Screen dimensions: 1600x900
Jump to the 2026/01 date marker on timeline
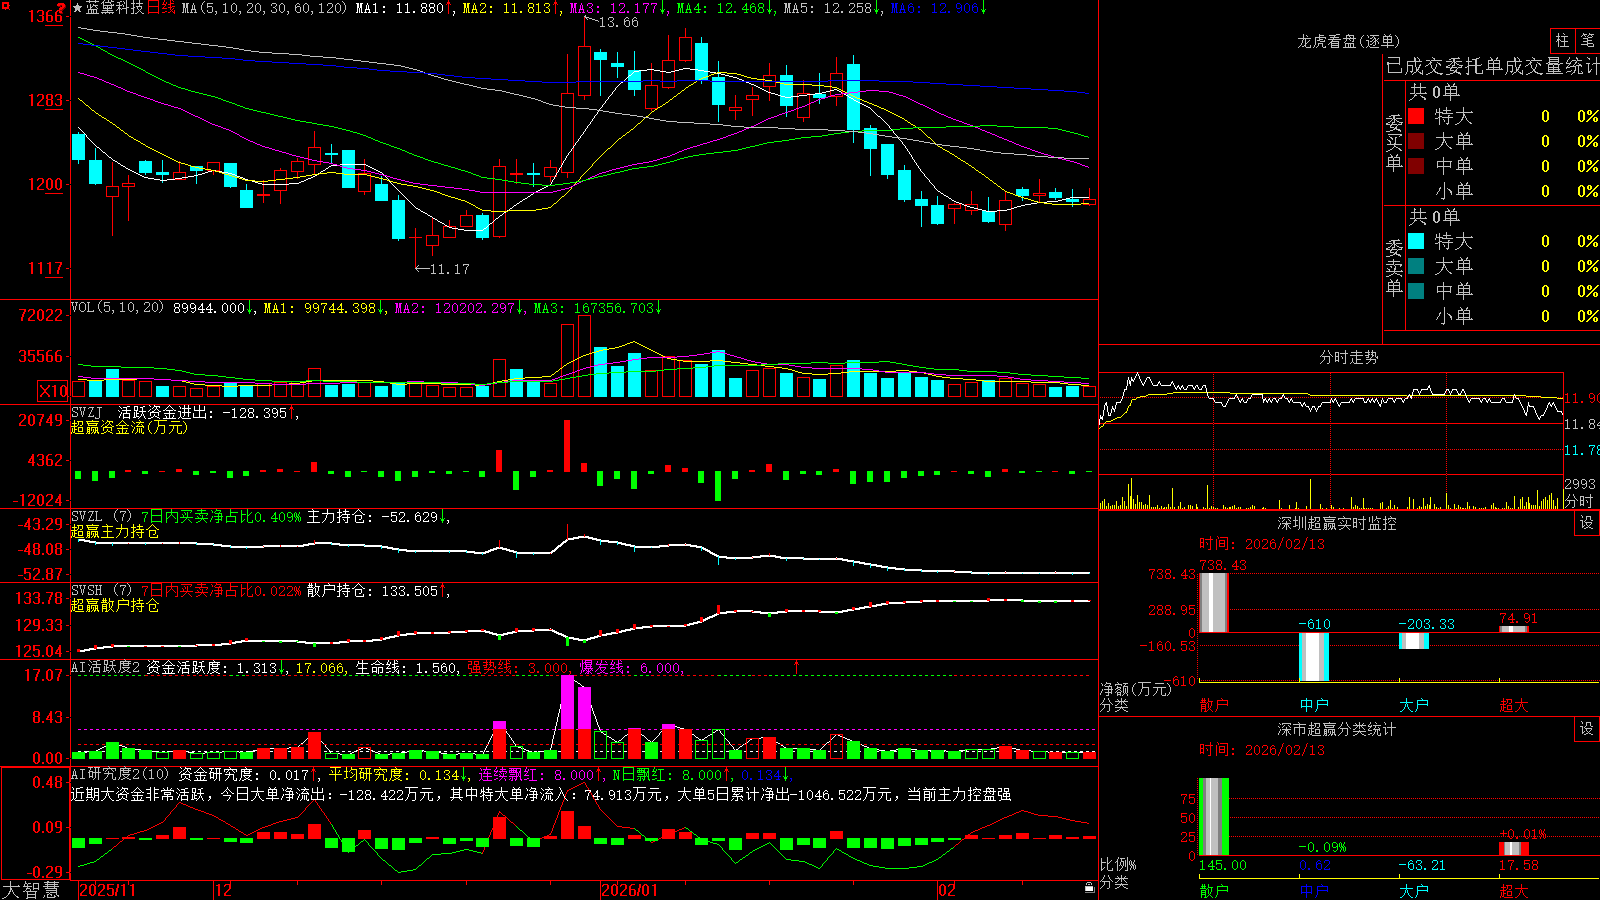tap(629, 890)
